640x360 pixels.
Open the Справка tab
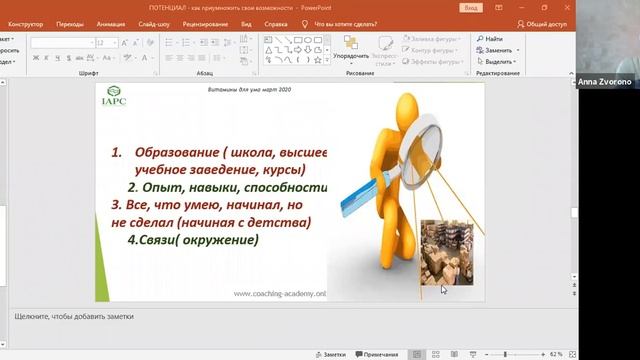pyautogui.click(x=276, y=24)
